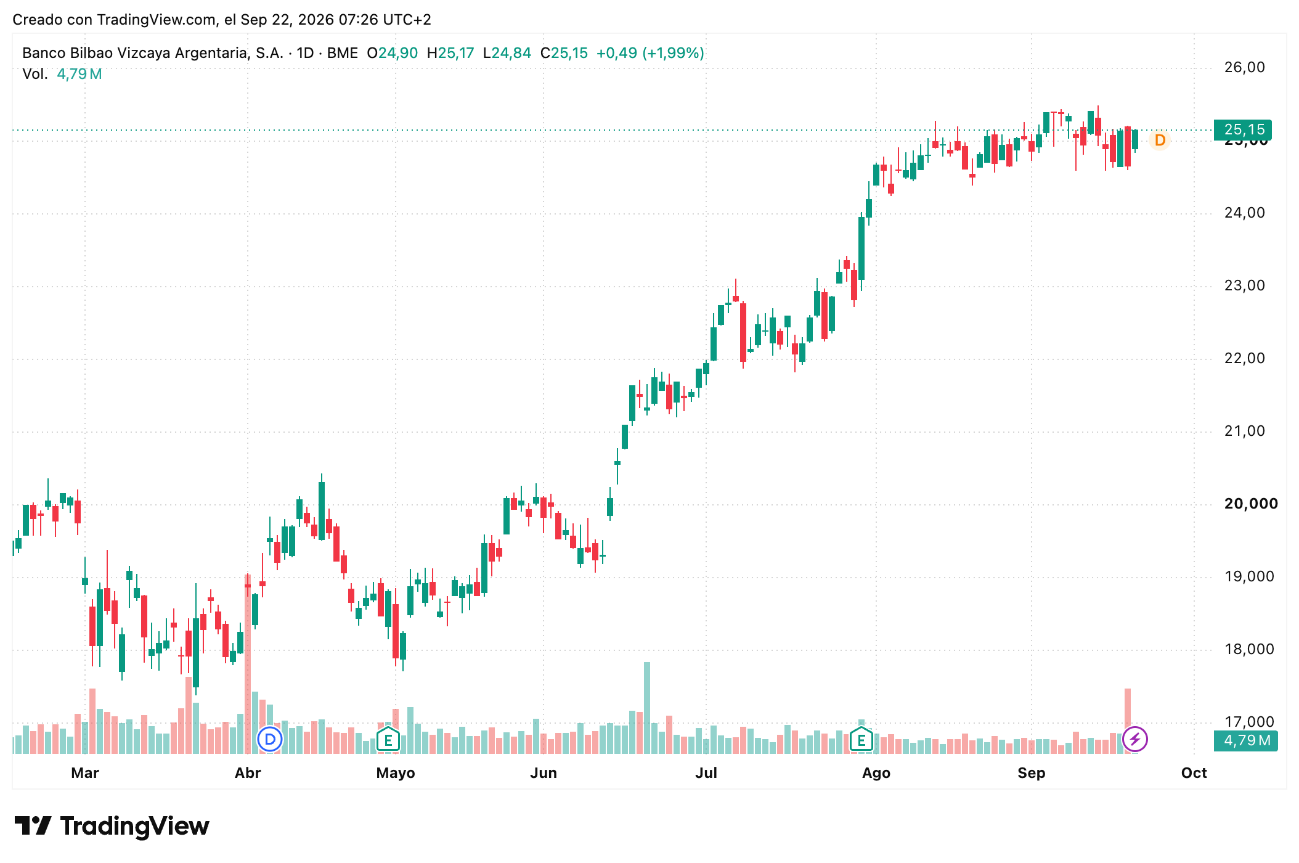Click the Abr label on time axis
Viewport: 1299px width, 863px height.
247,773
